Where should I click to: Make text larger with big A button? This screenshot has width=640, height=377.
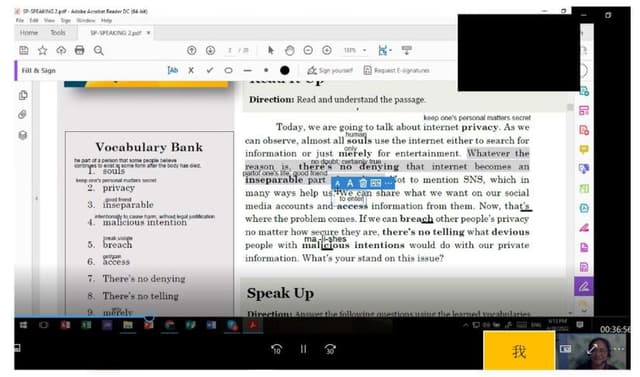click(350, 183)
